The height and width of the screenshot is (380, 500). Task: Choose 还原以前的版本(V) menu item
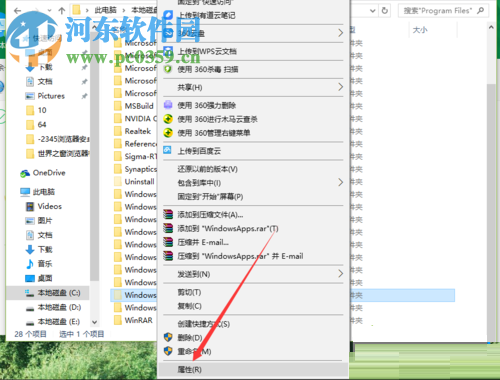[207, 169]
